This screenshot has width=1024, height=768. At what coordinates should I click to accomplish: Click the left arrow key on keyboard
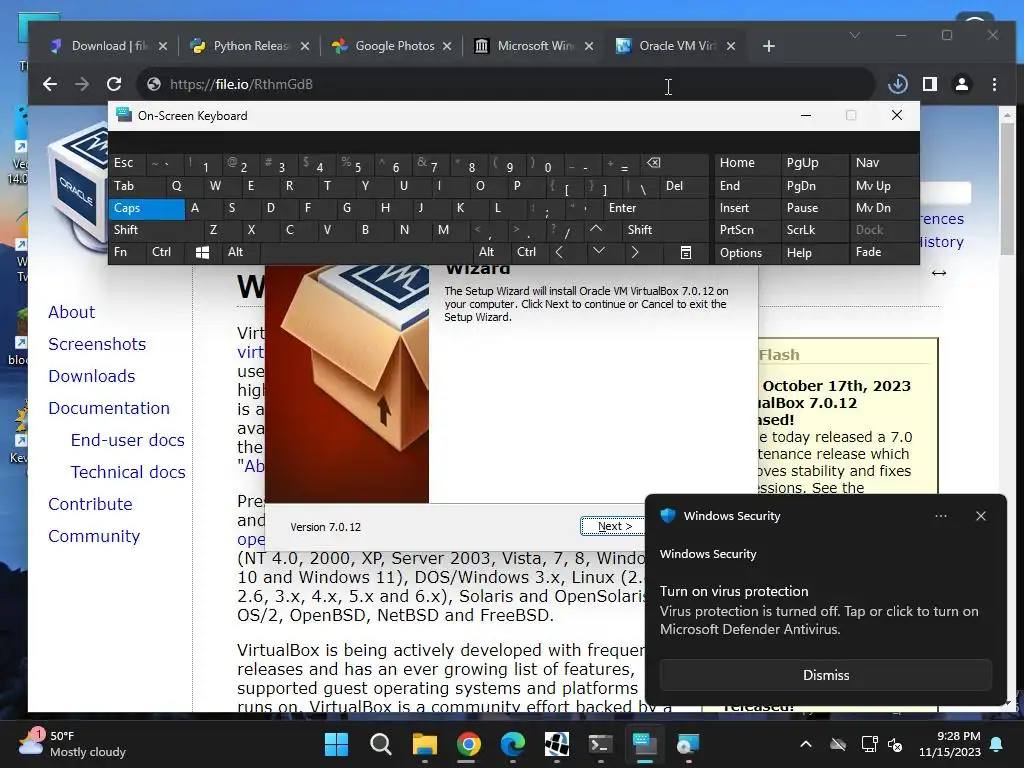[559, 252]
